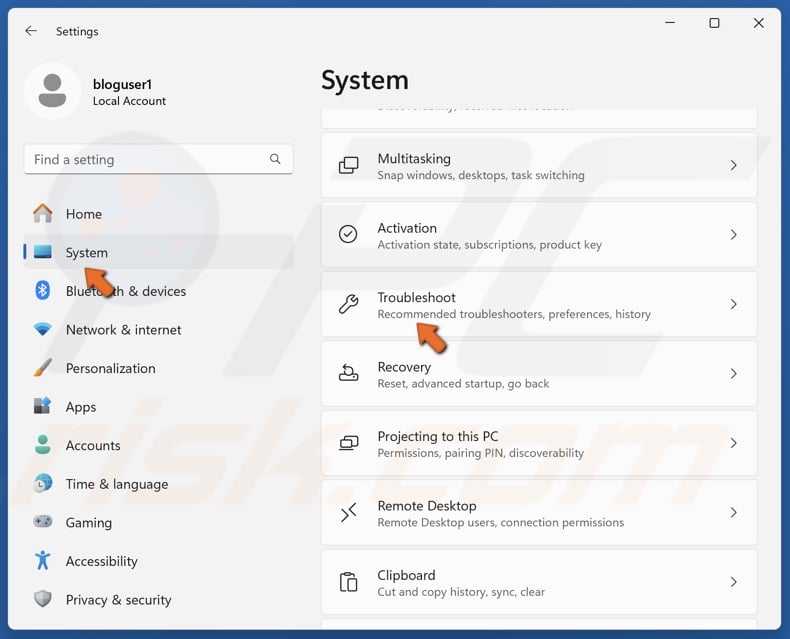Viewport: 790px width, 639px height.
Task: Click the bloguser1 profile avatar
Action: click(52, 91)
